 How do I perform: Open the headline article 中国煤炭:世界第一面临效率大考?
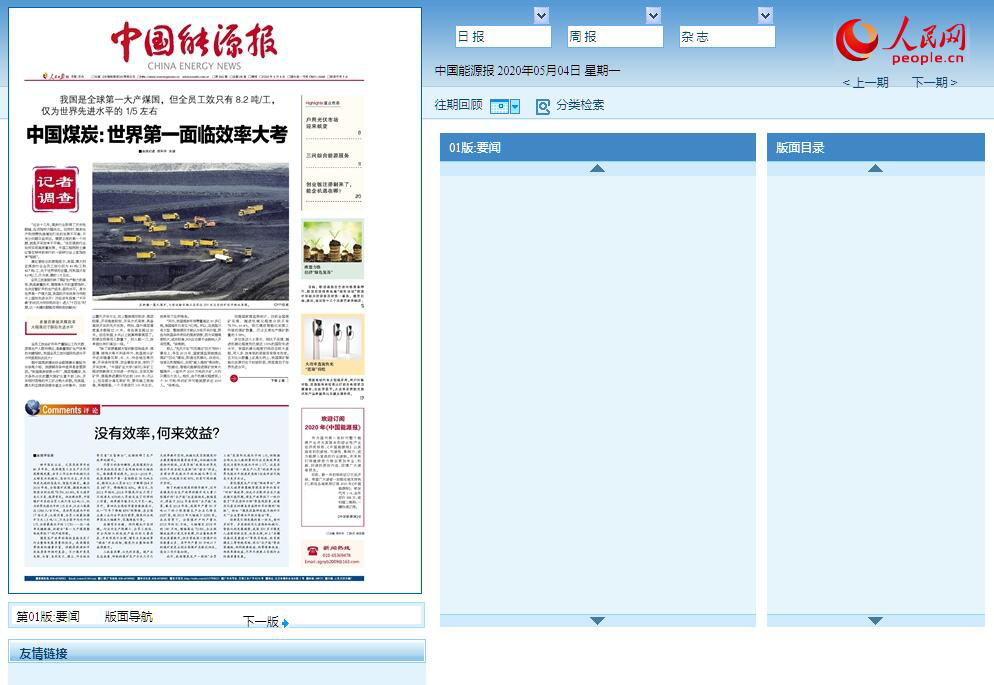point(157,135)
